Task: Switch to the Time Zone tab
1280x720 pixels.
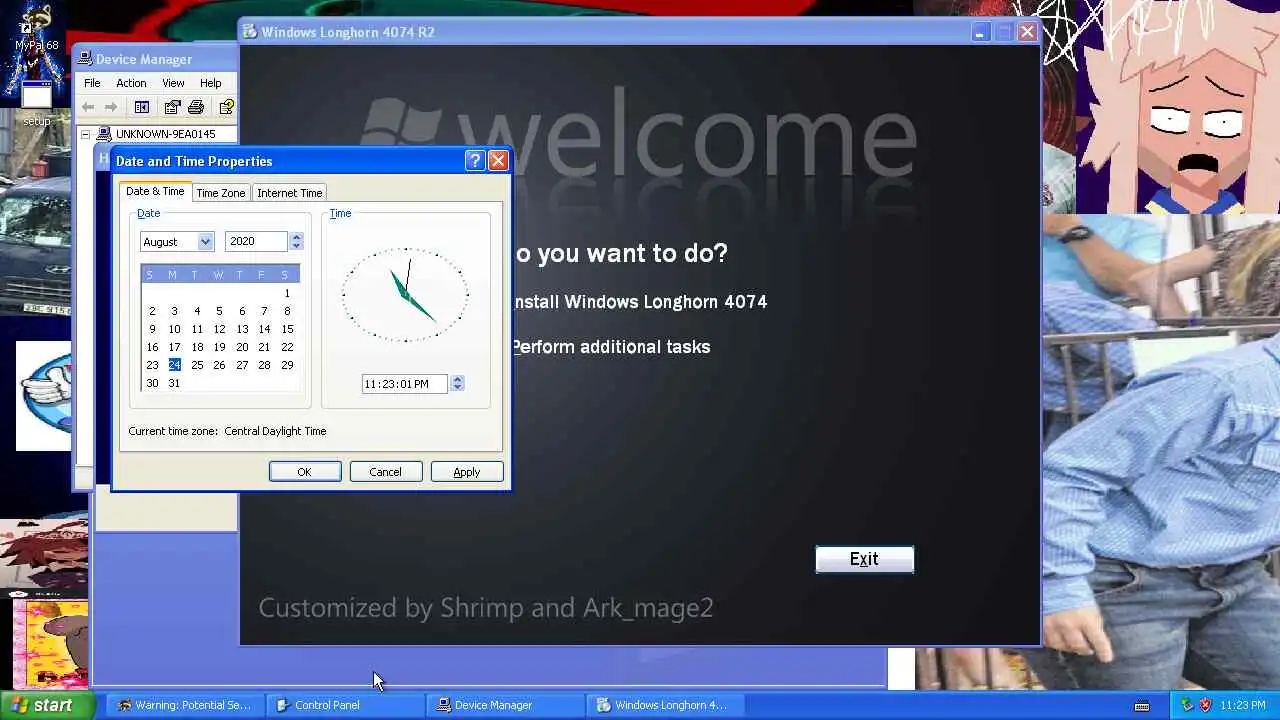Action: tap(220, 193)
